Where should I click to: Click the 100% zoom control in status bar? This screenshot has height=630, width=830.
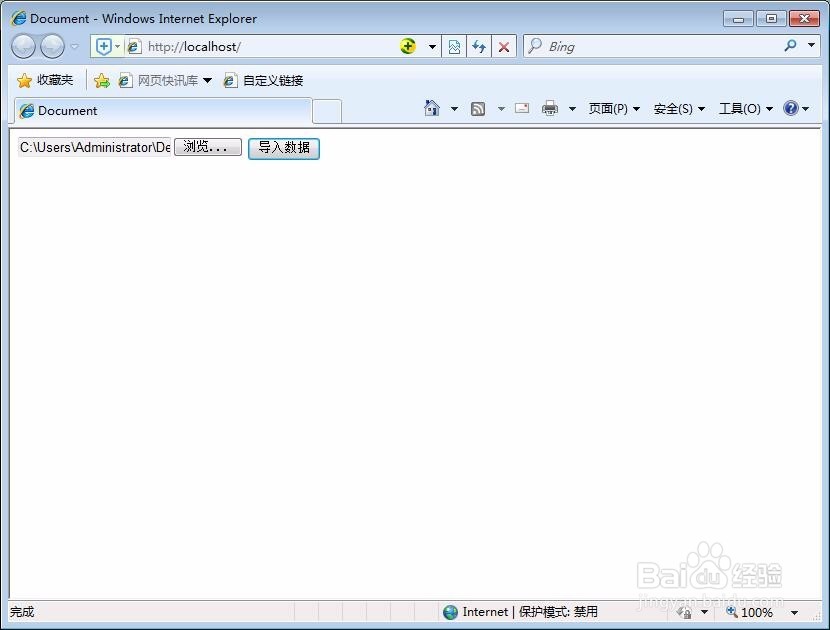[x=754, y=612]
